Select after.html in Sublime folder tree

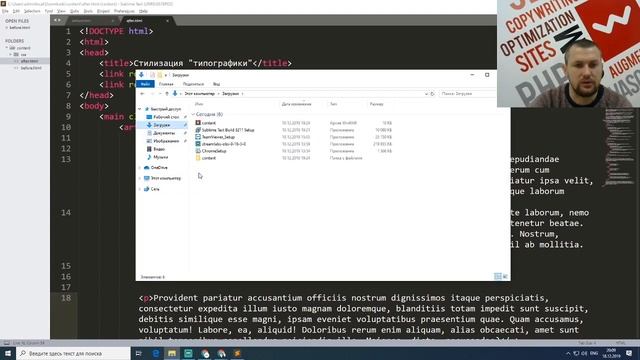pyautogui.click(x=29, y=61)
